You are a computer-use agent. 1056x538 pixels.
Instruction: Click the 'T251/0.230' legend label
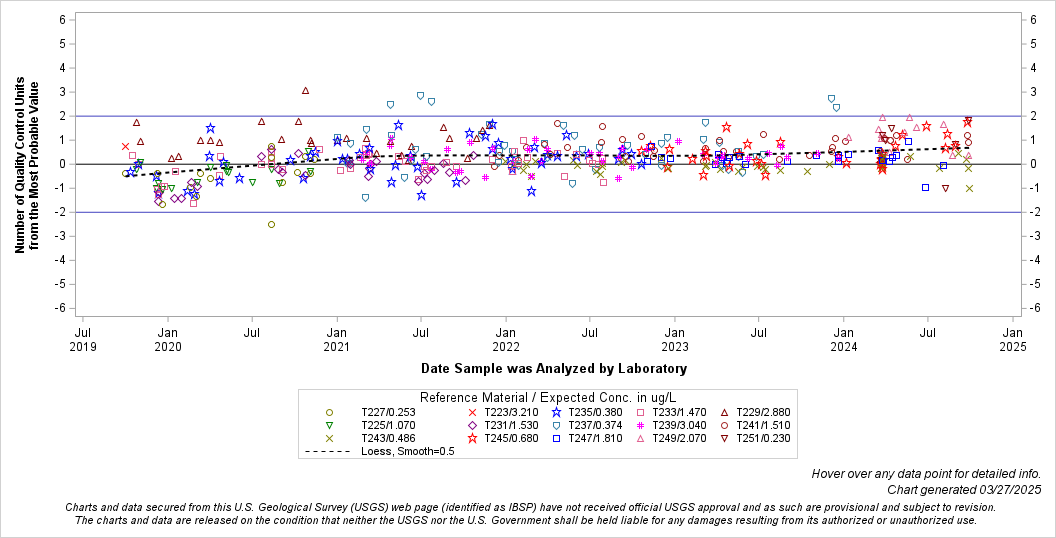click(x=763, y=438)
